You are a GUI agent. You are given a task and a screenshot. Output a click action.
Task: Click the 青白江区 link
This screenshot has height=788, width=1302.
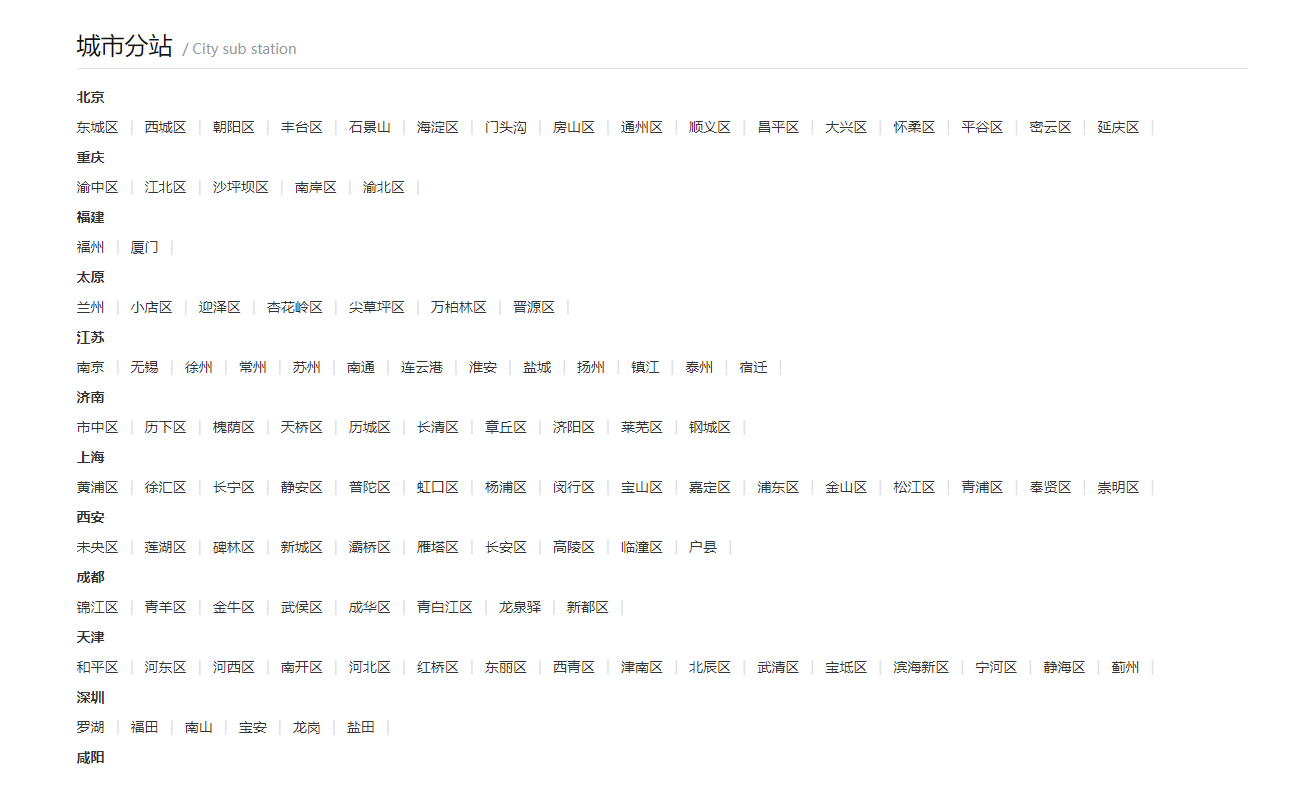point(444,607)
